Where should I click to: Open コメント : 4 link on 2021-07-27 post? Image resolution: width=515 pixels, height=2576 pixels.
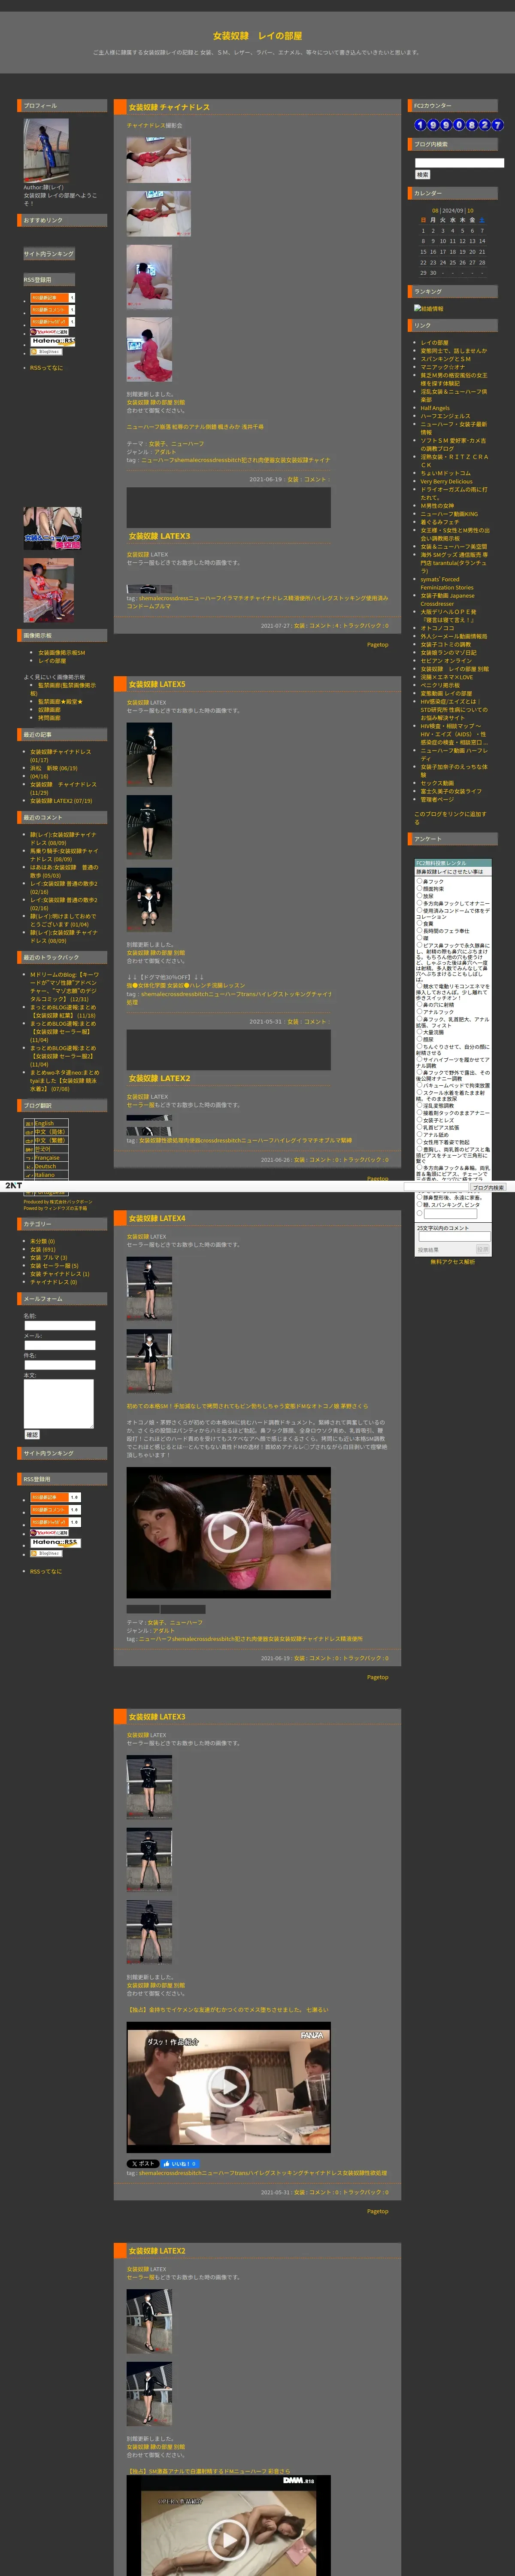pyautogui.click(x=324, y=626)
